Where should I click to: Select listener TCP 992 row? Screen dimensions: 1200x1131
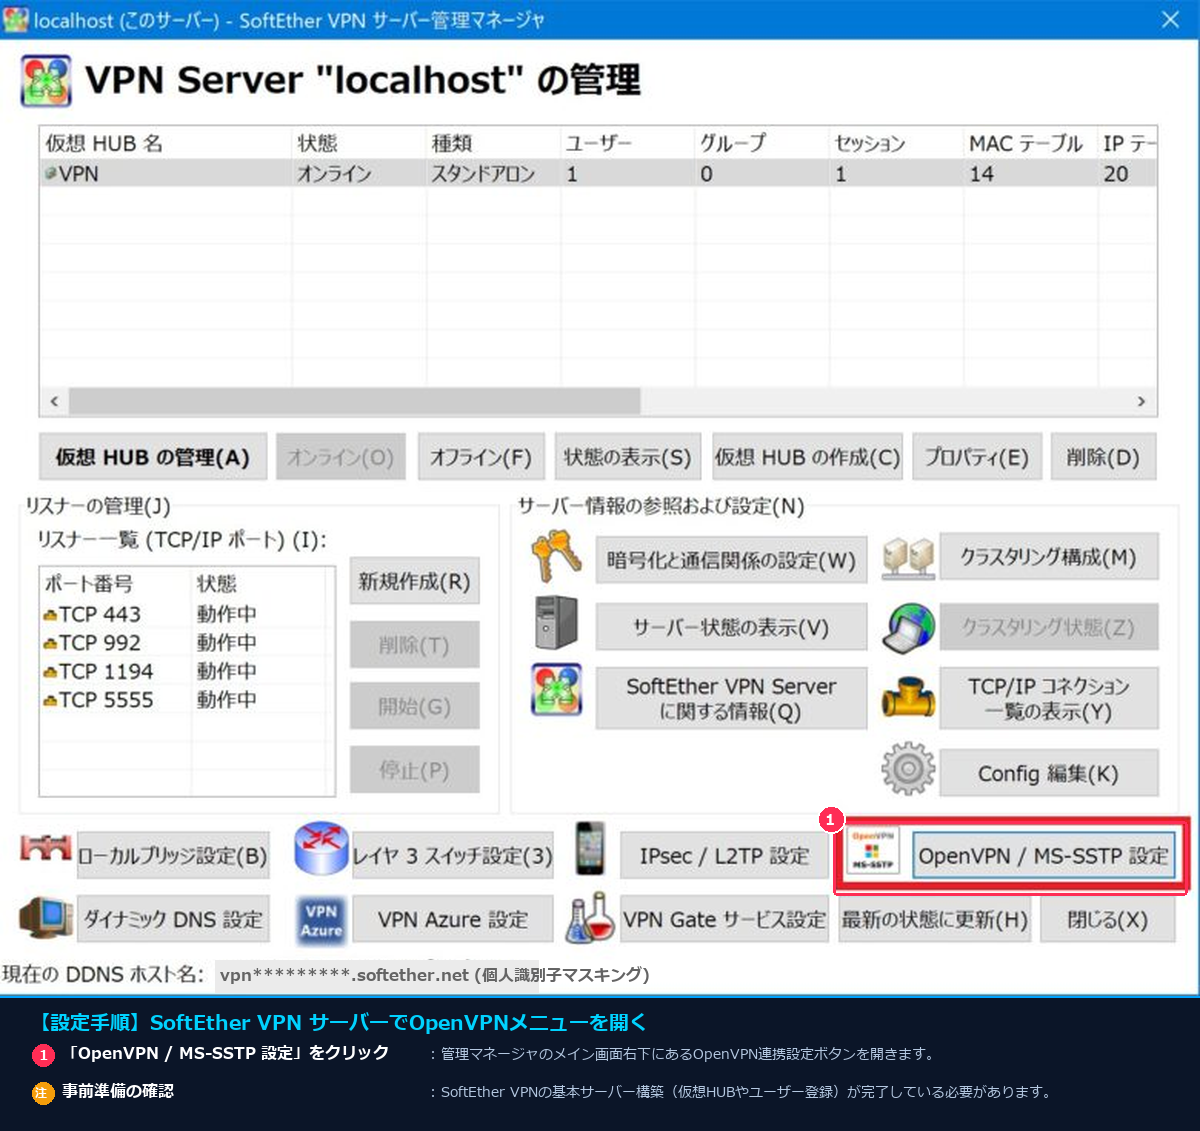click(x=187, y=642)
